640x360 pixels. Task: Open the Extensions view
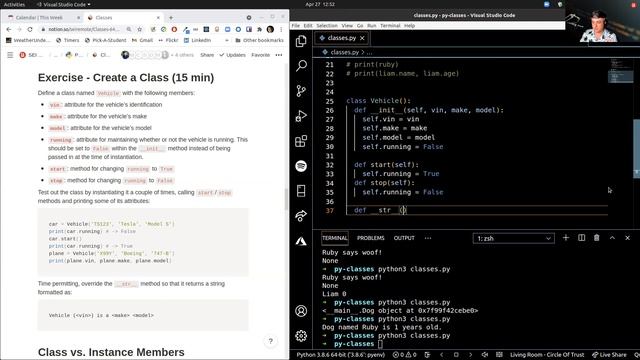click(301, 141)
